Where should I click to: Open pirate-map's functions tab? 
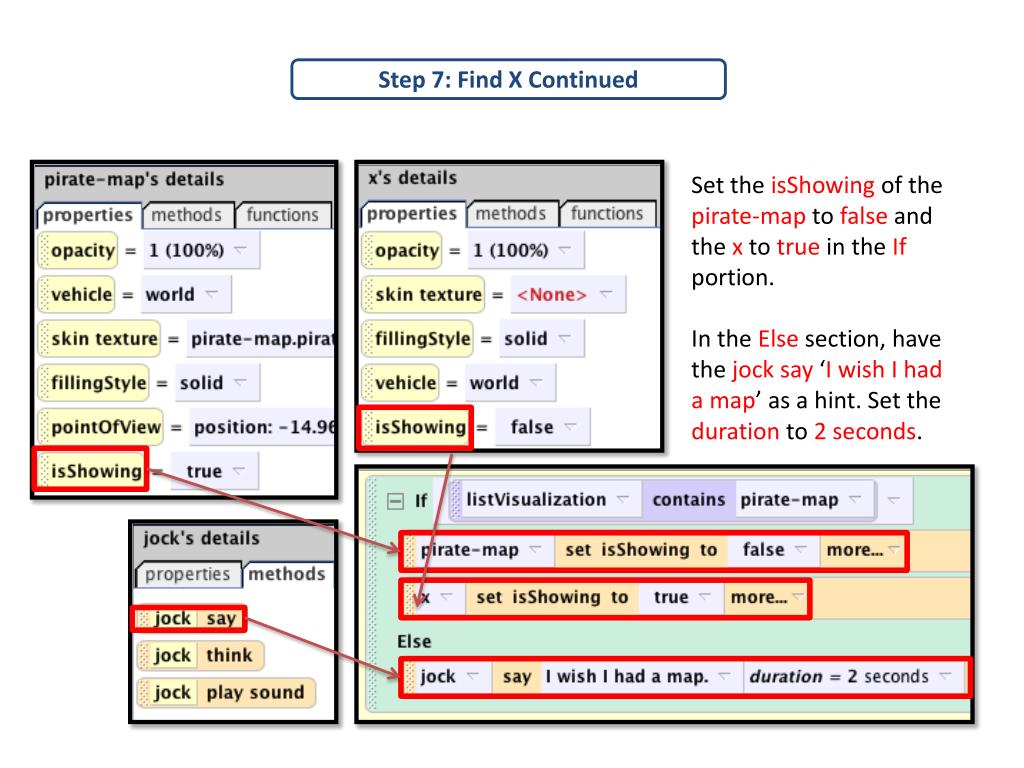click(282, 215)
